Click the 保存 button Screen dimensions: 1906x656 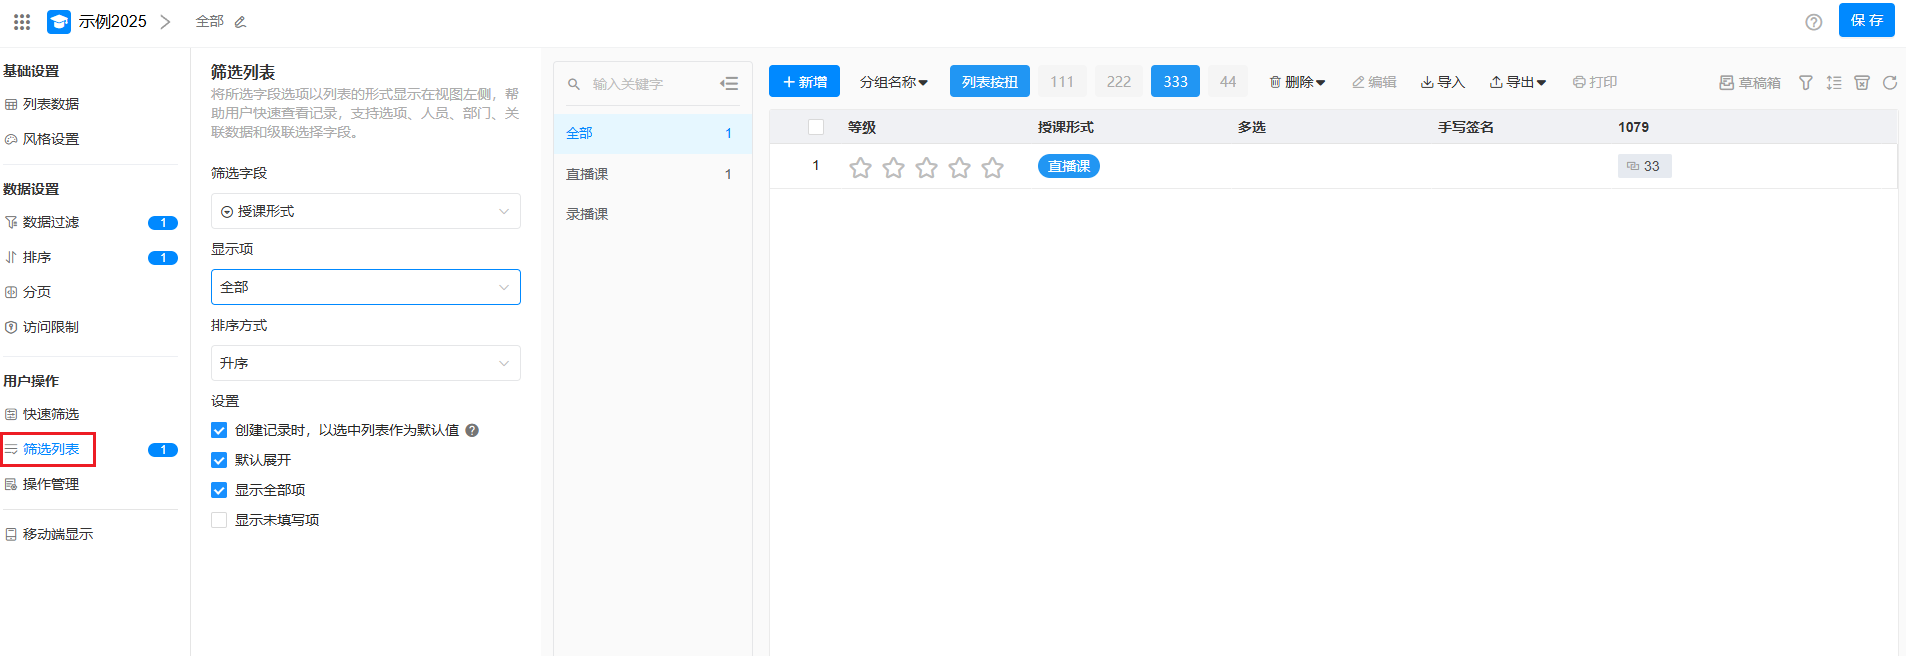pyautogui.click(x=1866, y=20)
